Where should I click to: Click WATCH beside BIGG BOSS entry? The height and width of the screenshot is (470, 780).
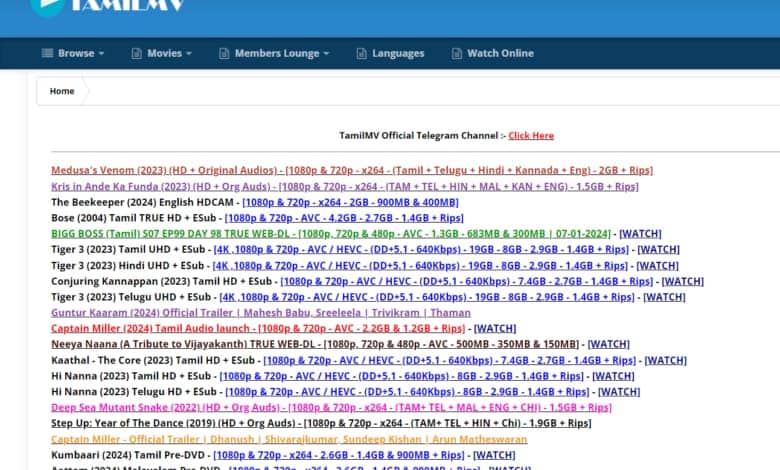coord(640,233)
